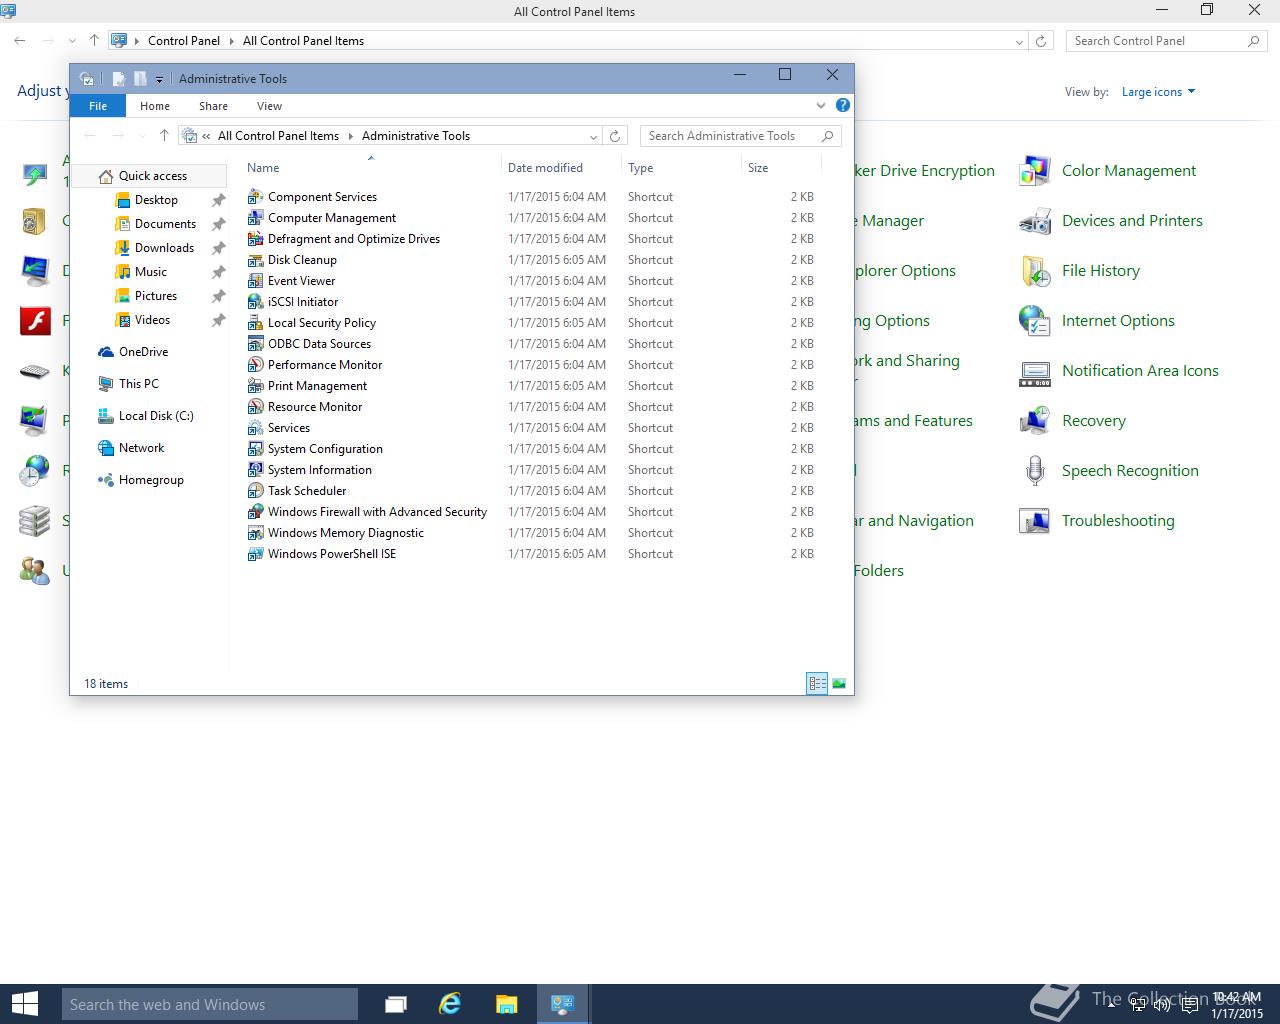This screenshot has width=1280, height=1024.
Task: Open Troubleshooting link in Control Panel
Action: click(x=1118, y=521)
